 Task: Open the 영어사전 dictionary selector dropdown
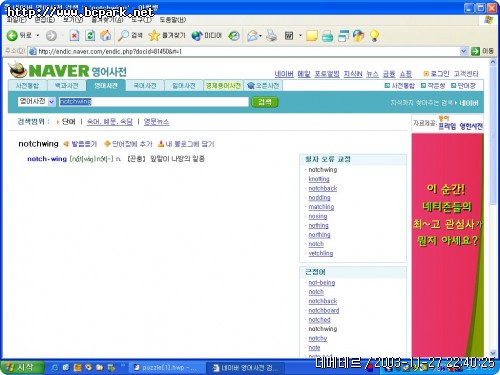click(x=37, y=102)
